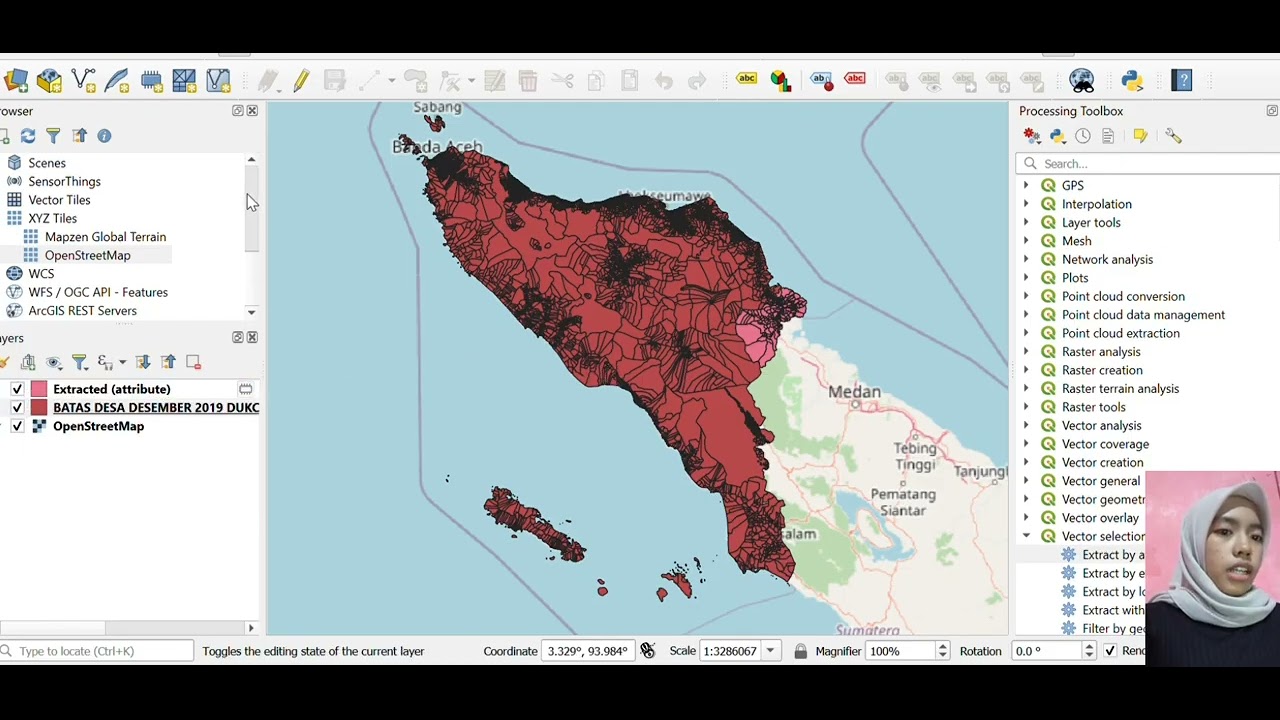
Task: Toggle the Render checkbox in status bar
Action: point(1110,651)
